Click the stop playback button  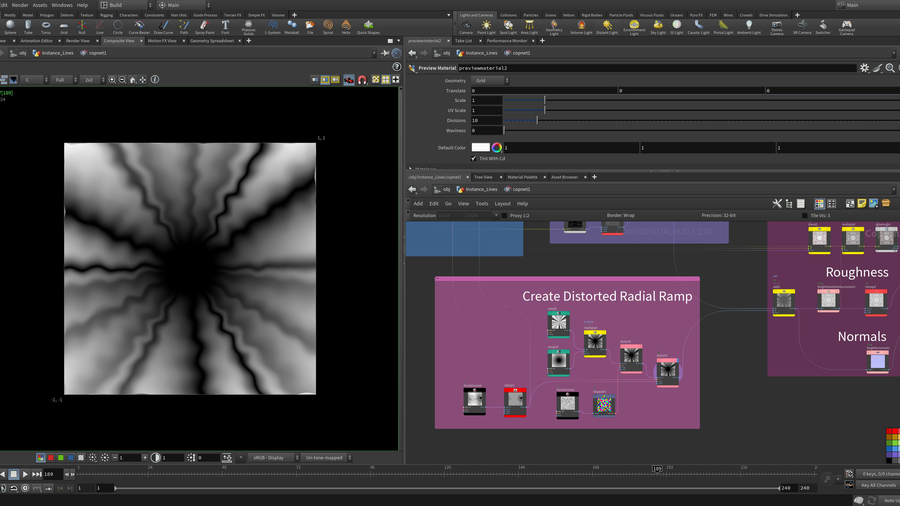pos(14,474)
